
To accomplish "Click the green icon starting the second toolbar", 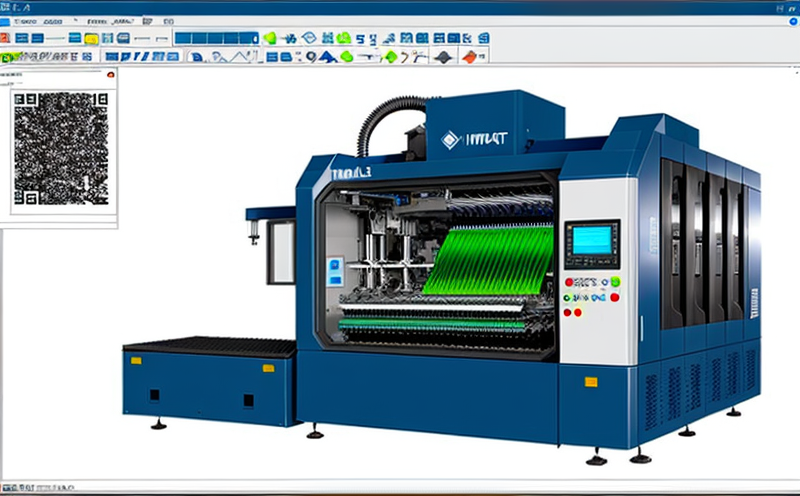I will click(8, 57).
